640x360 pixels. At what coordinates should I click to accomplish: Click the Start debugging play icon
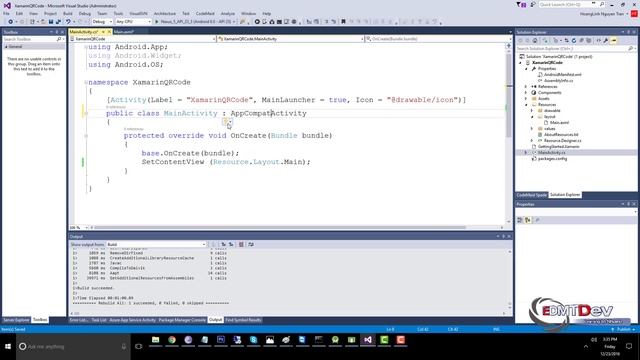pyautogui.click(x=157, y=22)
